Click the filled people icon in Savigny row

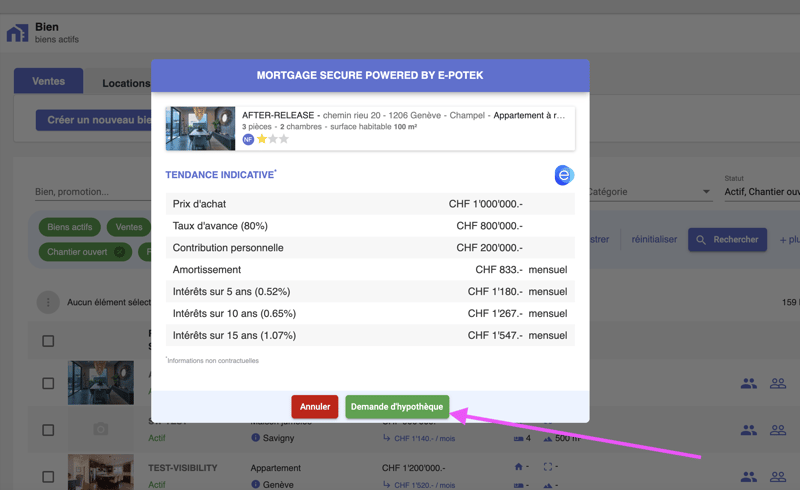748,430
